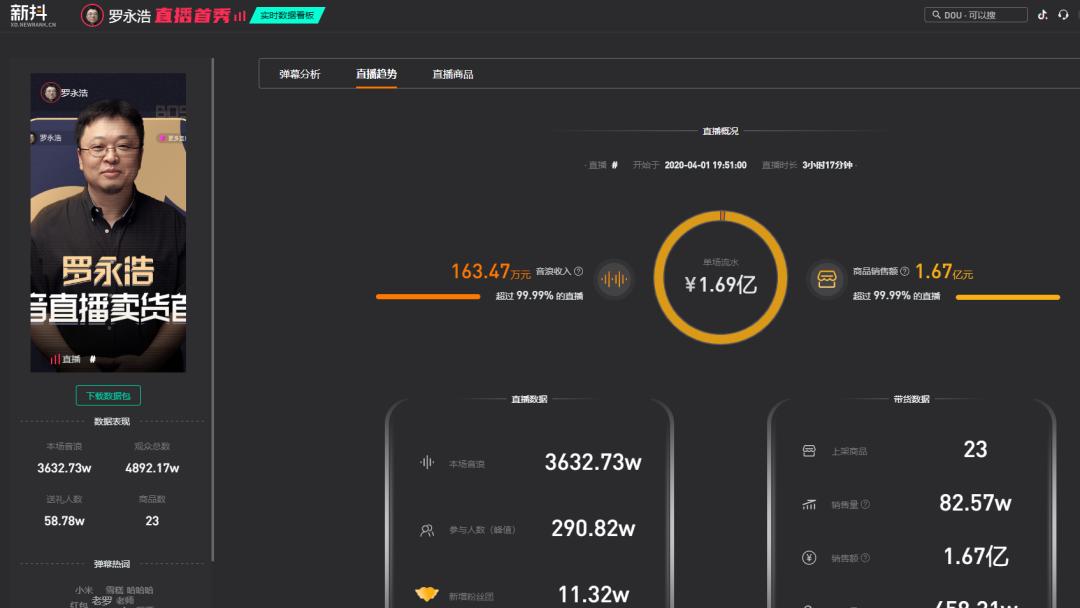
Task: Click the 4892.17w 观众总数 value
Action: coord(152,468)
